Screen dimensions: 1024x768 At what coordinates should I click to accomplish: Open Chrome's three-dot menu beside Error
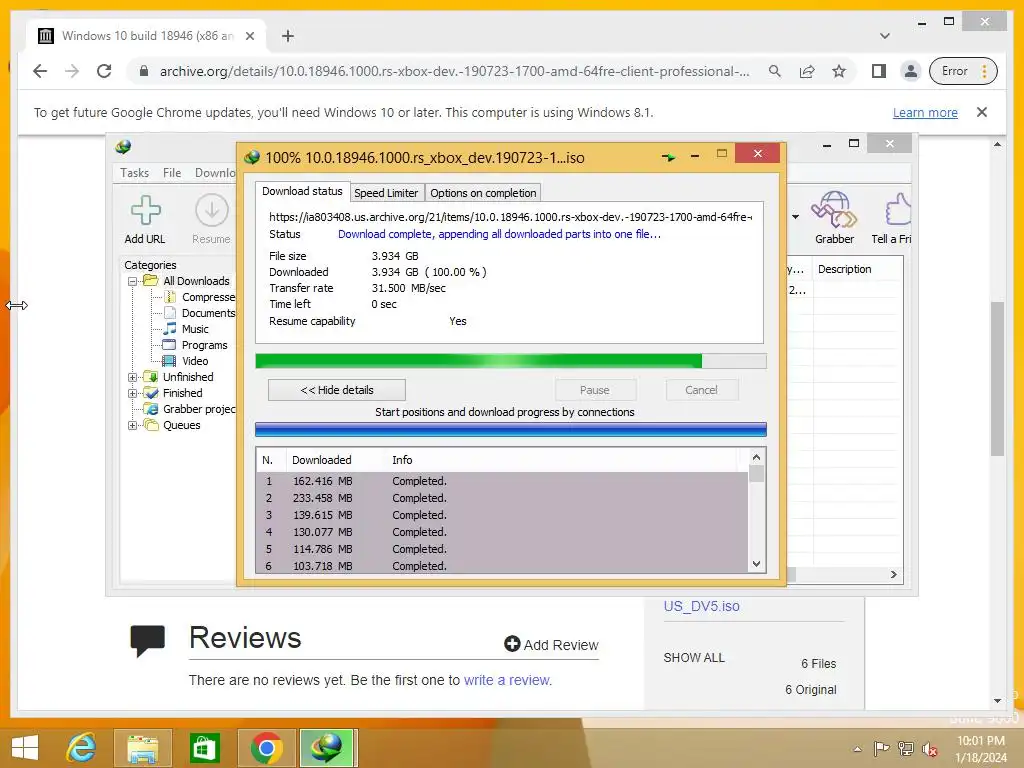[x=984, y=71]
